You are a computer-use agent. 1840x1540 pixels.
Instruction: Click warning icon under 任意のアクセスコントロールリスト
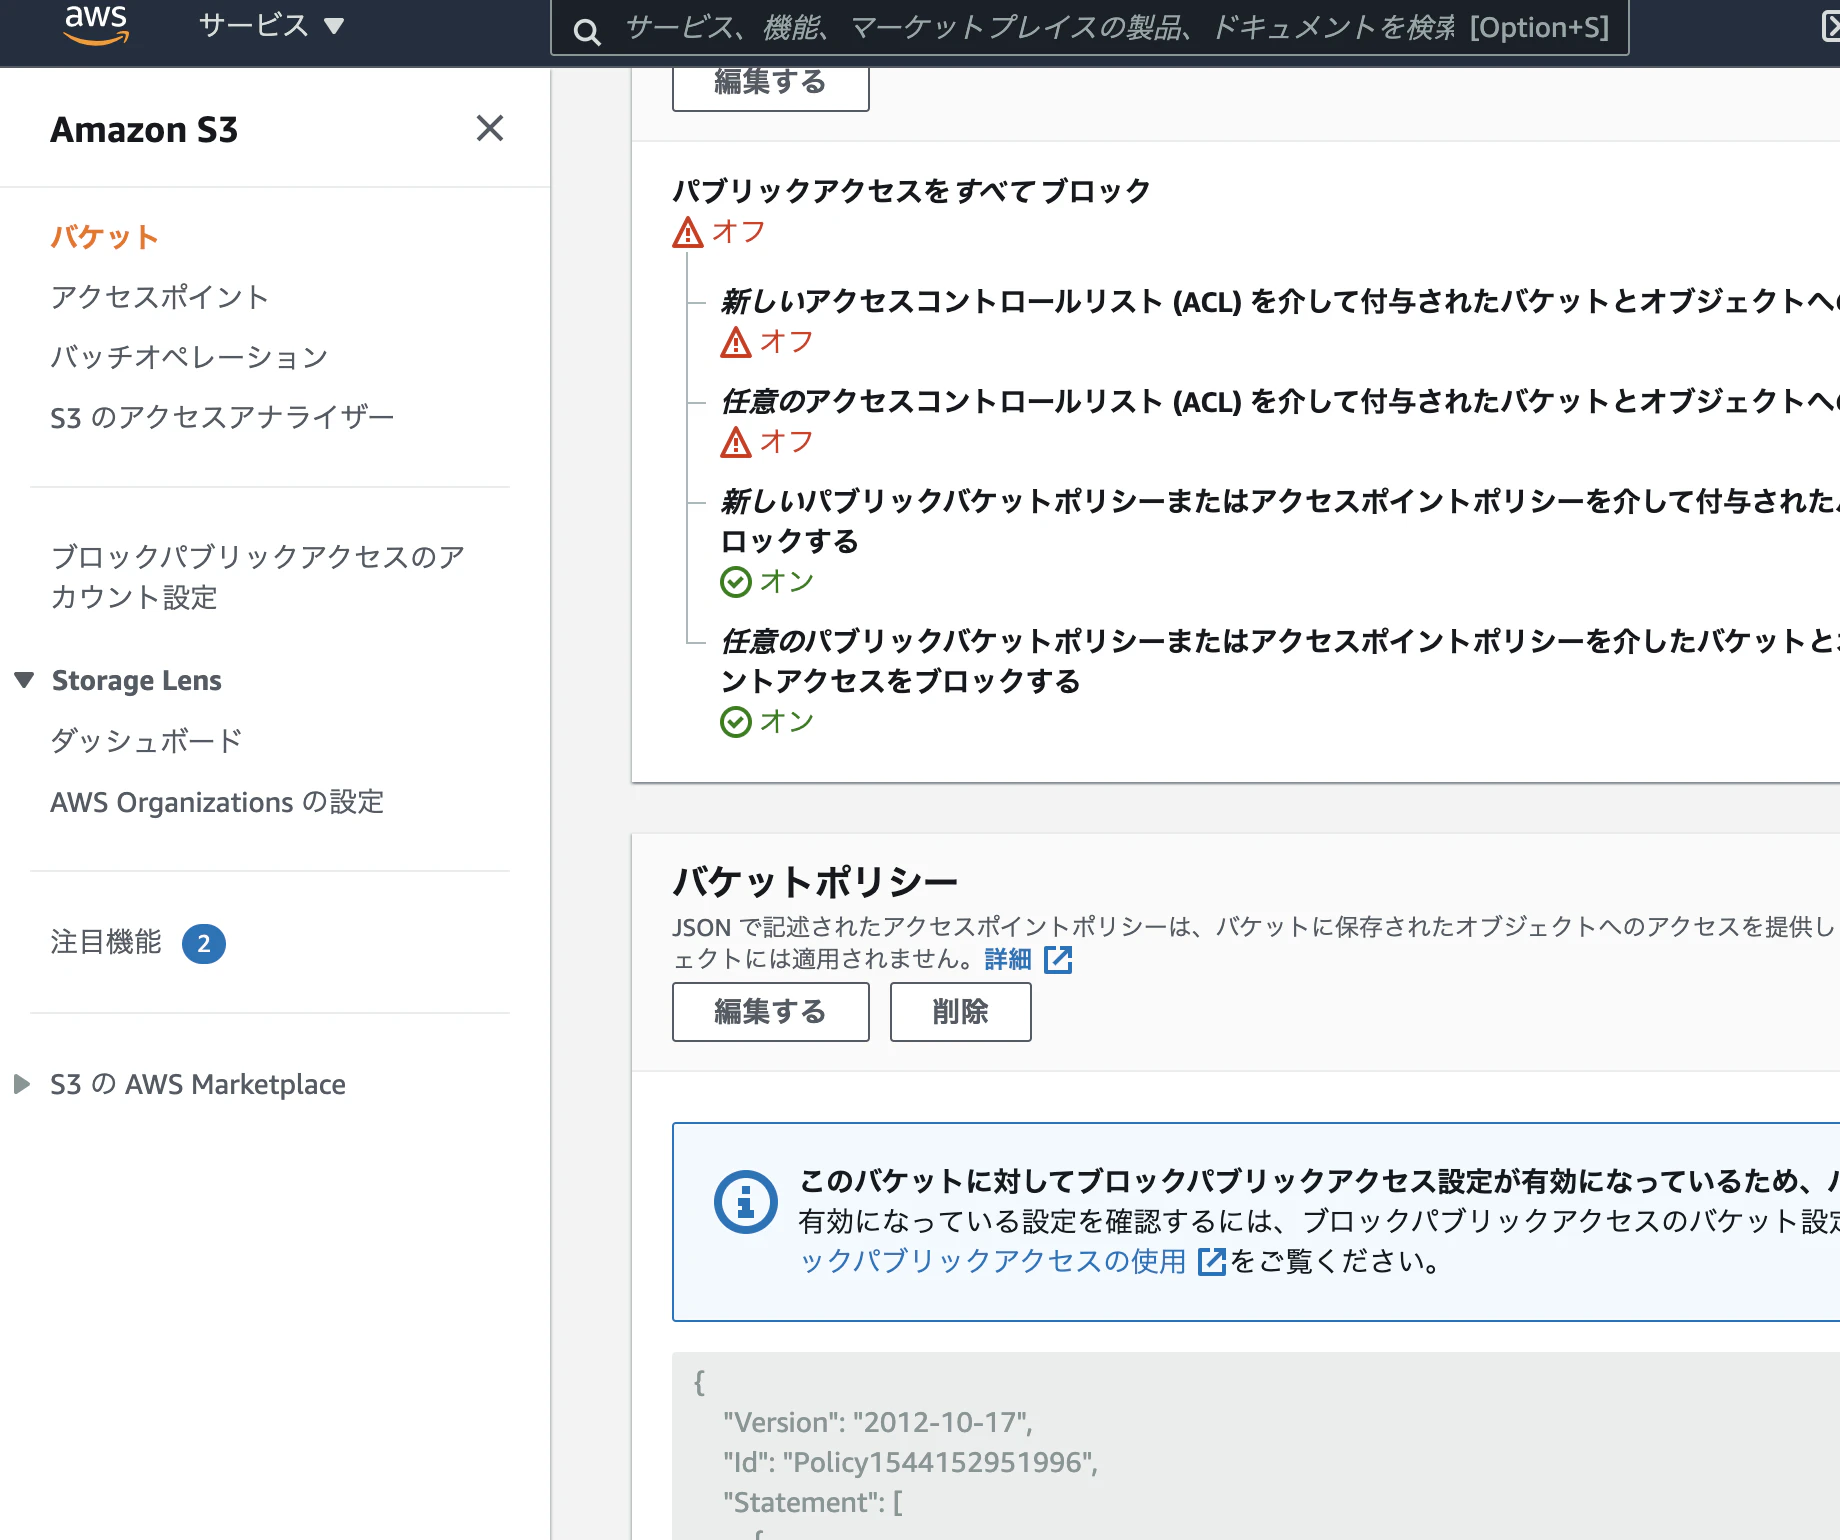736,442
